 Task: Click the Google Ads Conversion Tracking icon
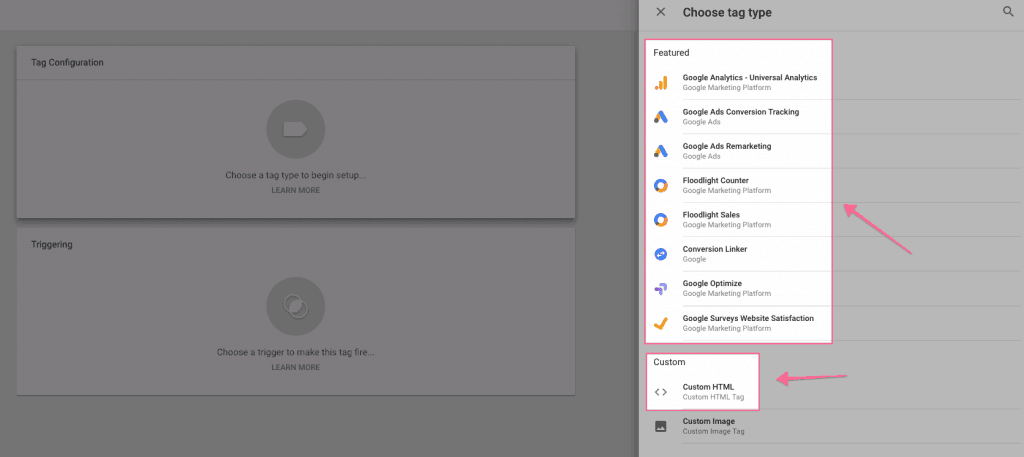point(661,117)
